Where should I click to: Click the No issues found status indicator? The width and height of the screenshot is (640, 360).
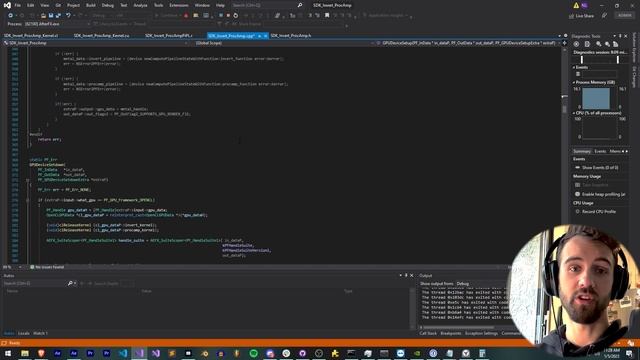(47, 267)
